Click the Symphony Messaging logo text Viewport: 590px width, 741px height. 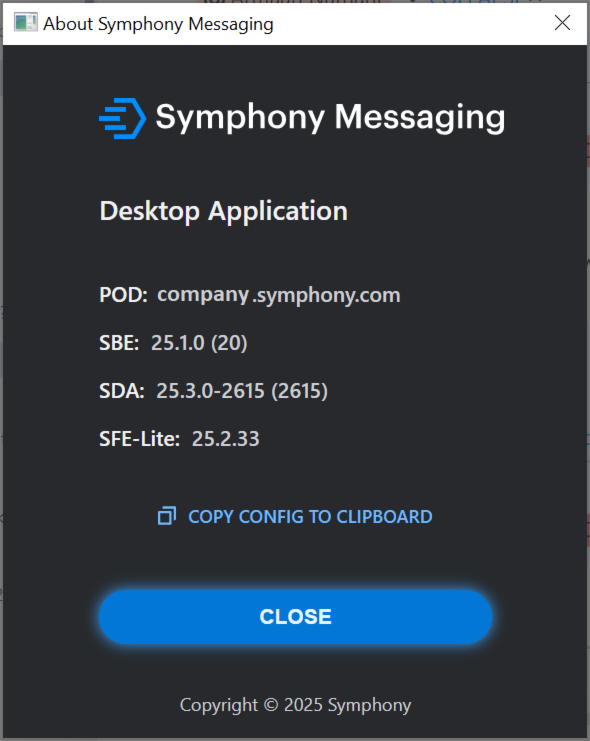(330, 117)
